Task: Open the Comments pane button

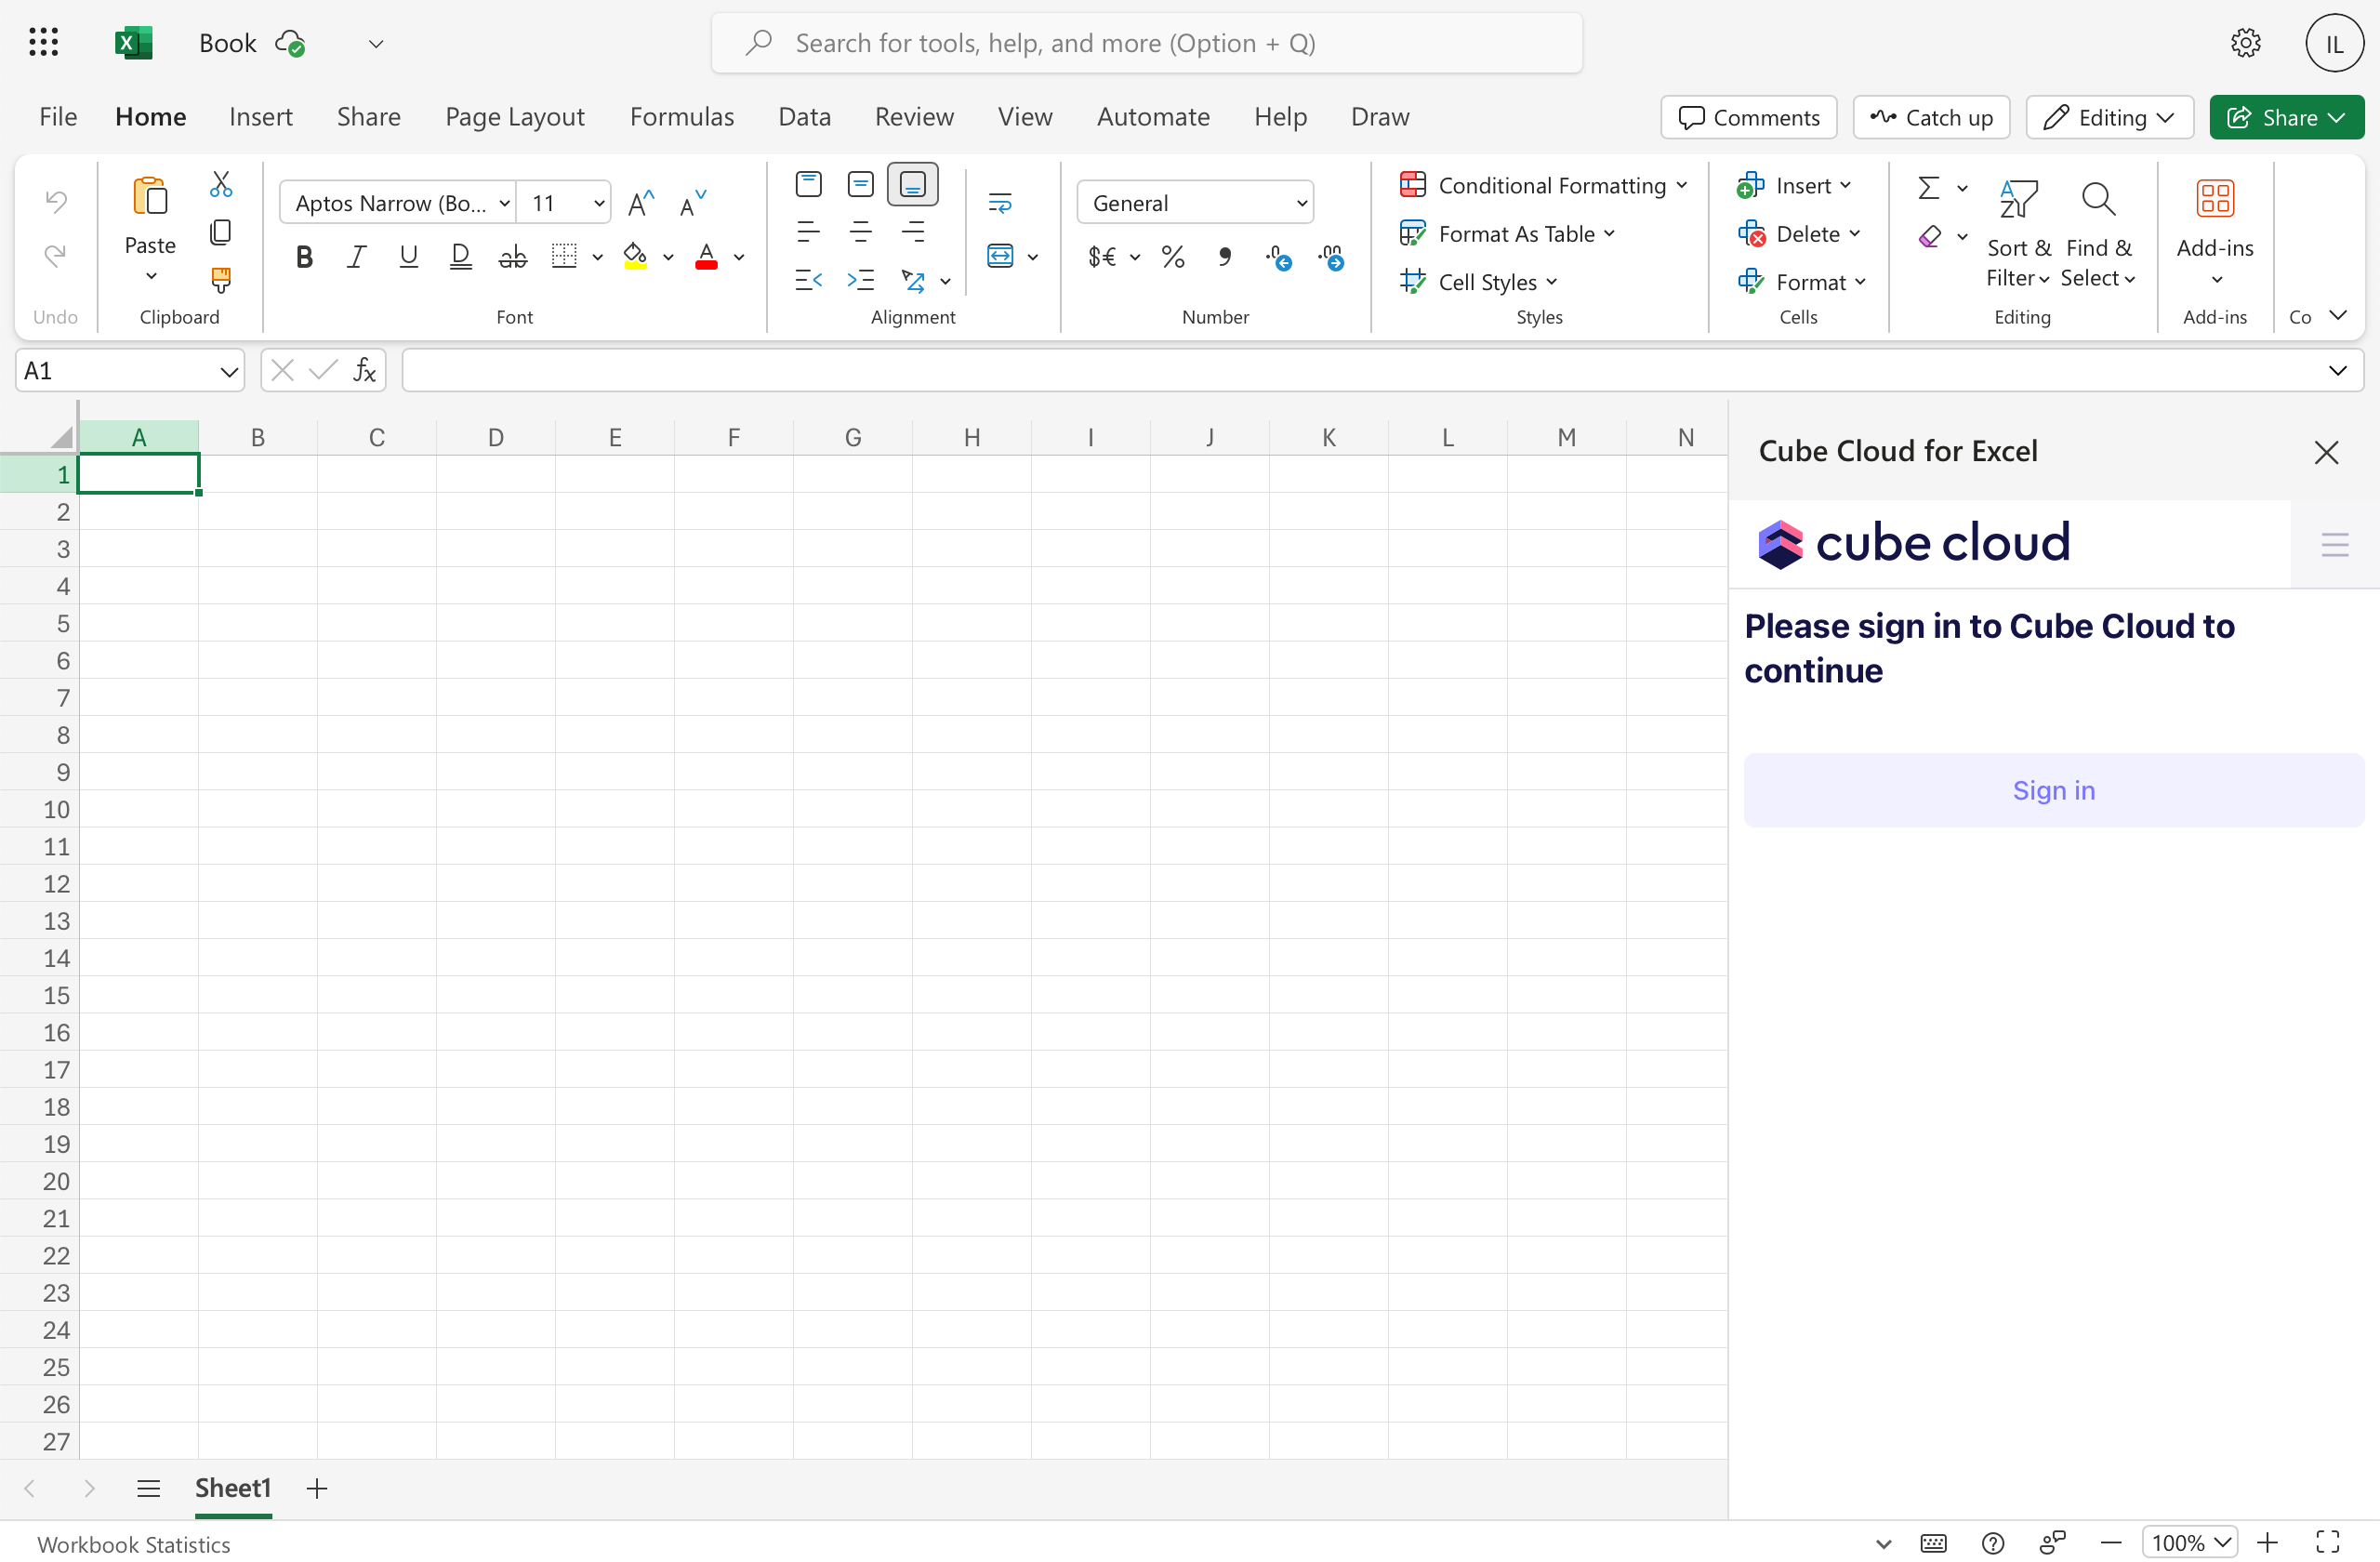Action: (1748, 117)
